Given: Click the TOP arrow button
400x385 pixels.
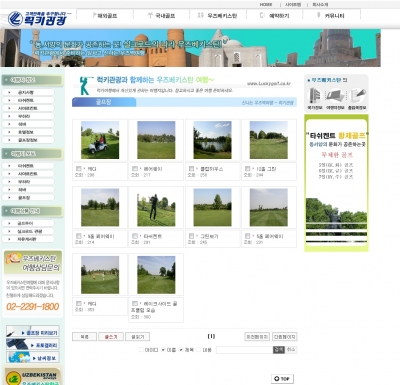Looking at the screenshot, I should pyautogui.click(x=282, y=379).
